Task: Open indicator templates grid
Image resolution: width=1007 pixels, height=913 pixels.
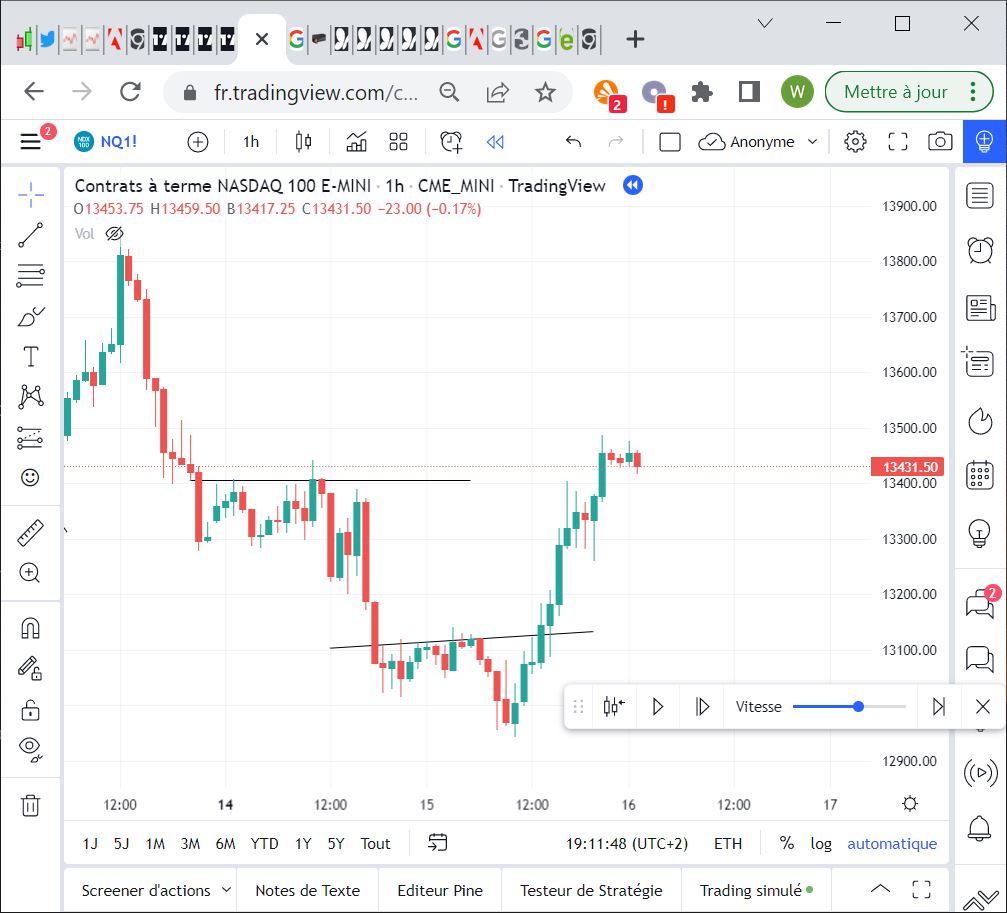Action: click(x=398, y=141)
